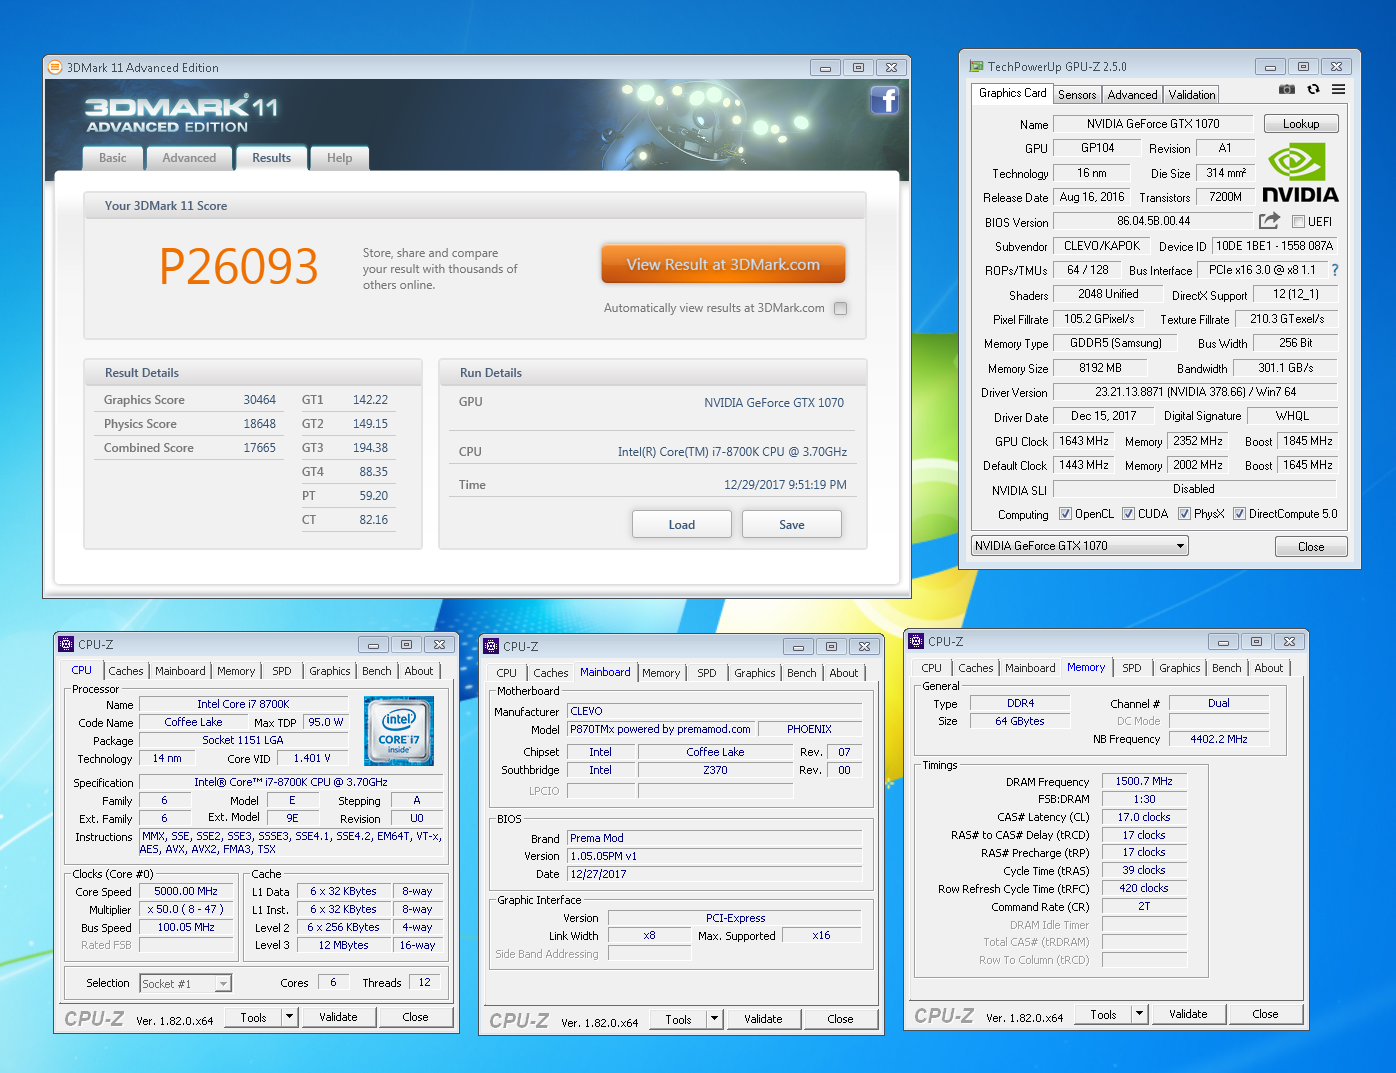
Task: Open Tools dropdown arrow in CPU-Z Memory timings window
Action: 1139,1014
